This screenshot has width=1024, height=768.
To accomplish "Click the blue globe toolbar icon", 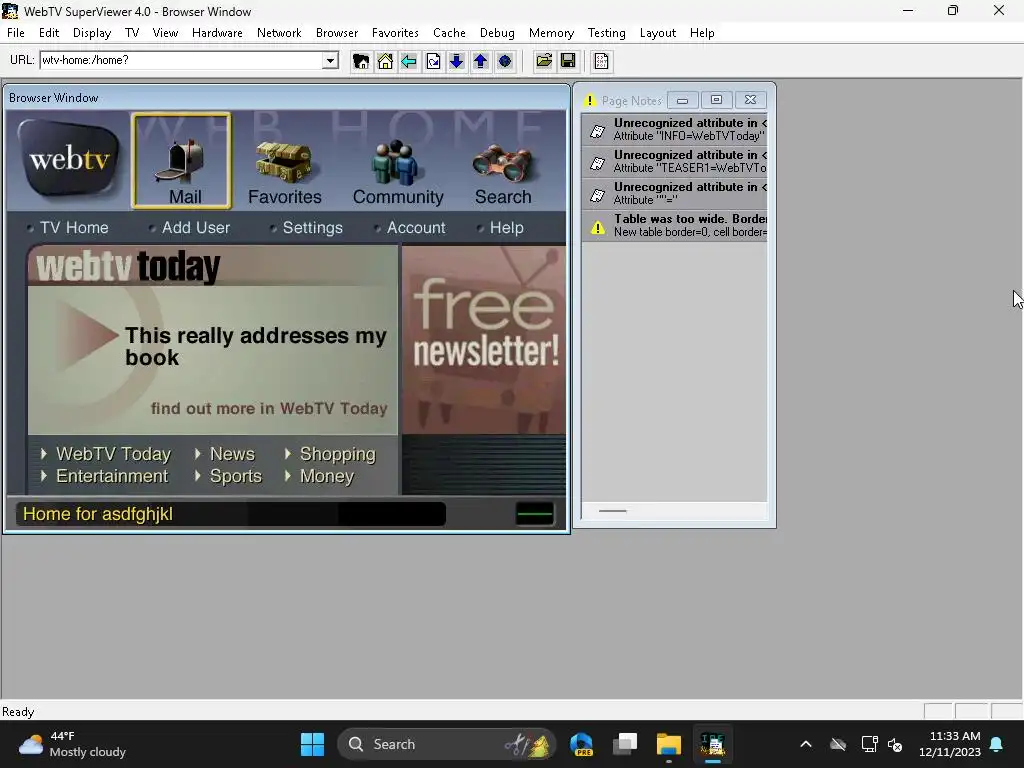I will [x=505, y=61].
